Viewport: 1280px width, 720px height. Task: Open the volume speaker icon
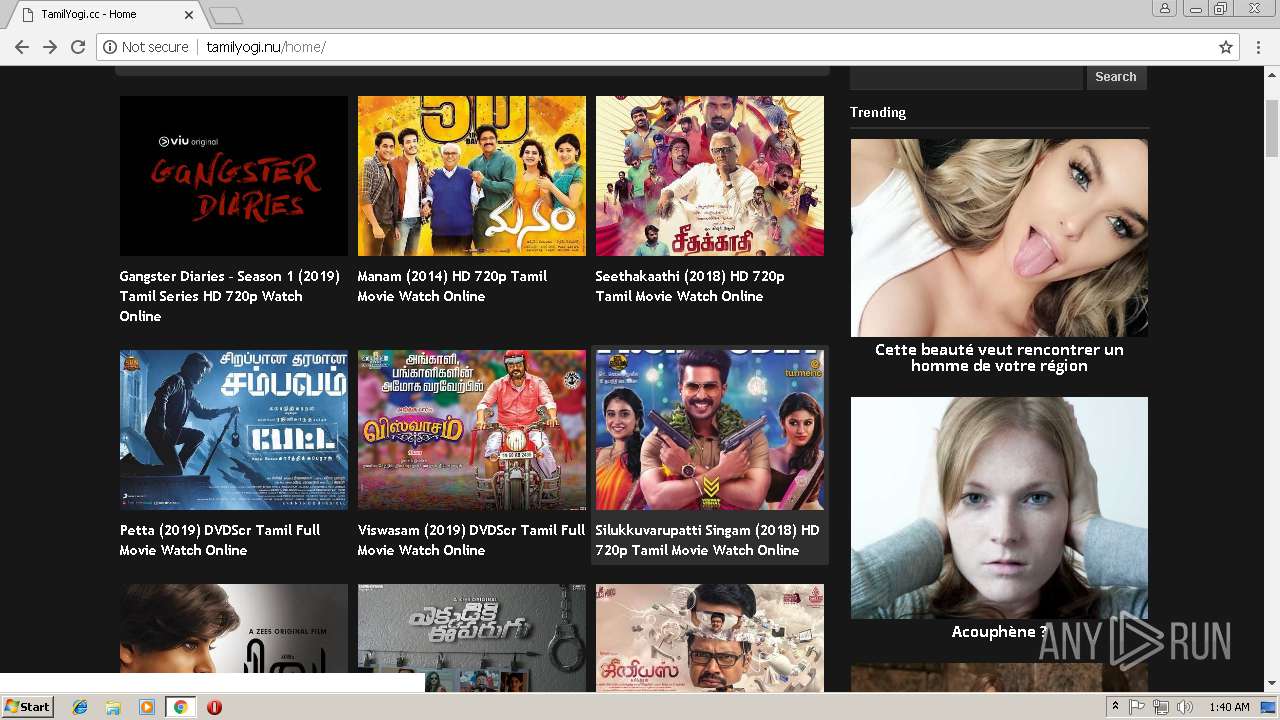pyautogui.click(x=1185, y=707)
